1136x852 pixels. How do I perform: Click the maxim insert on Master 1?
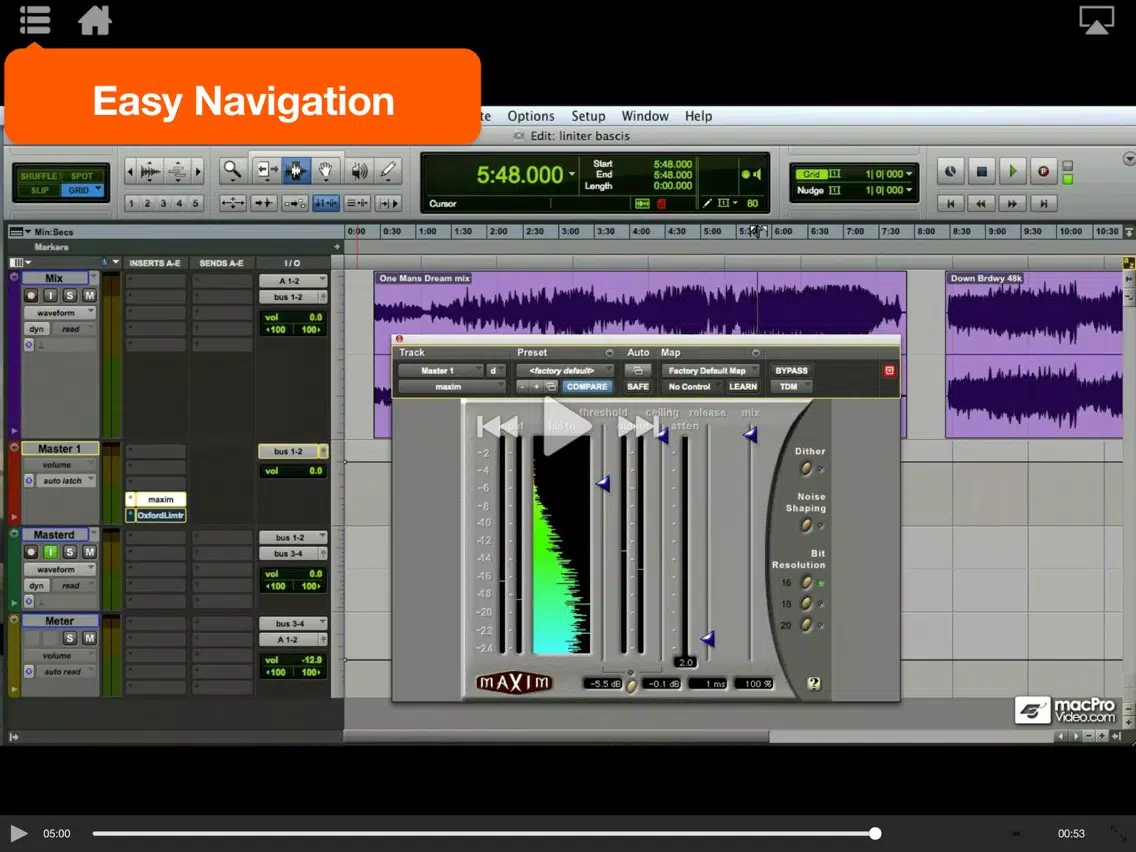tap(160, 499)
